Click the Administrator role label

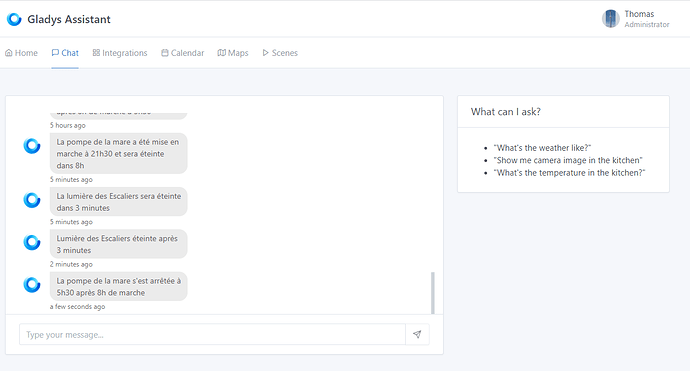point(647,25)
